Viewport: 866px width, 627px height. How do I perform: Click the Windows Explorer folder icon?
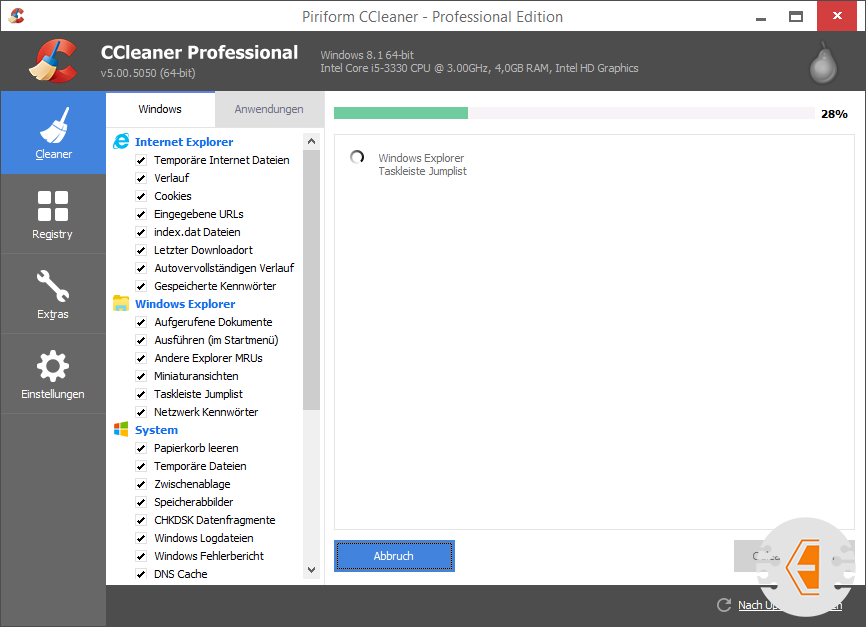[x=121, y=304]
